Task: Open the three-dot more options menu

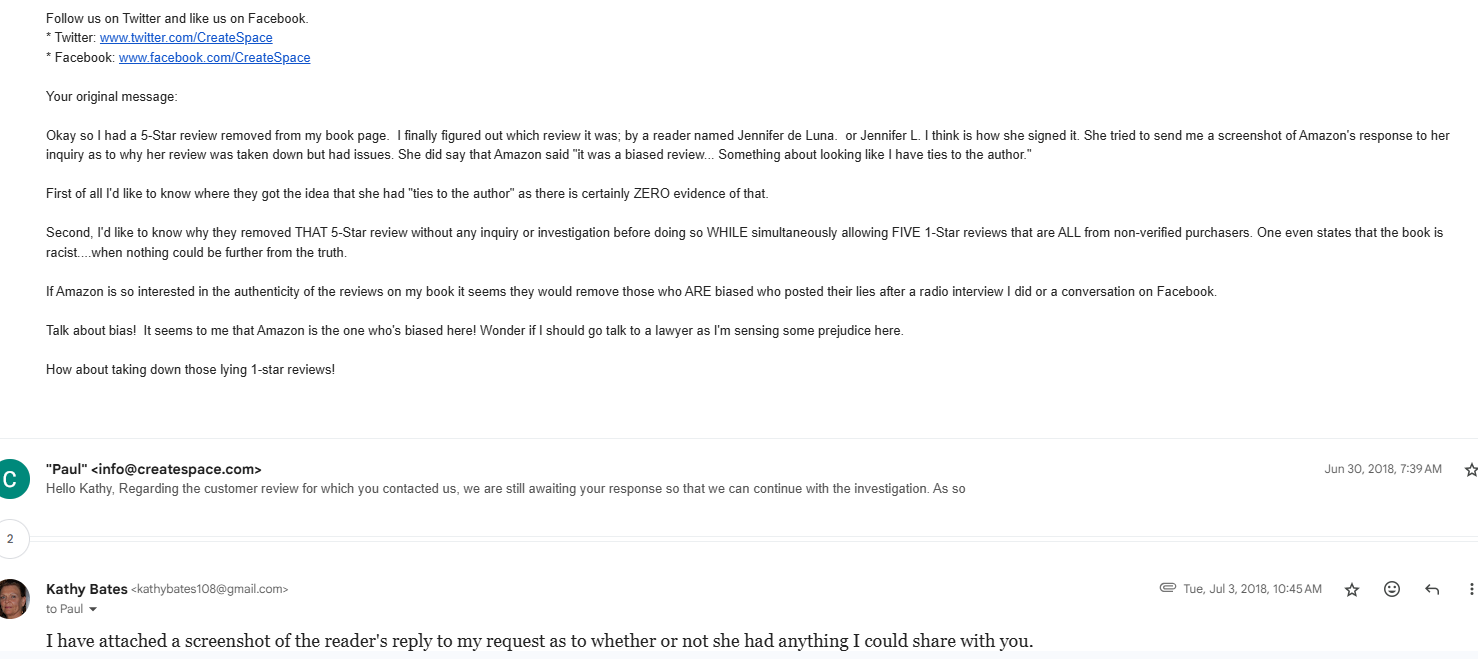Action: click(1471, 590)
